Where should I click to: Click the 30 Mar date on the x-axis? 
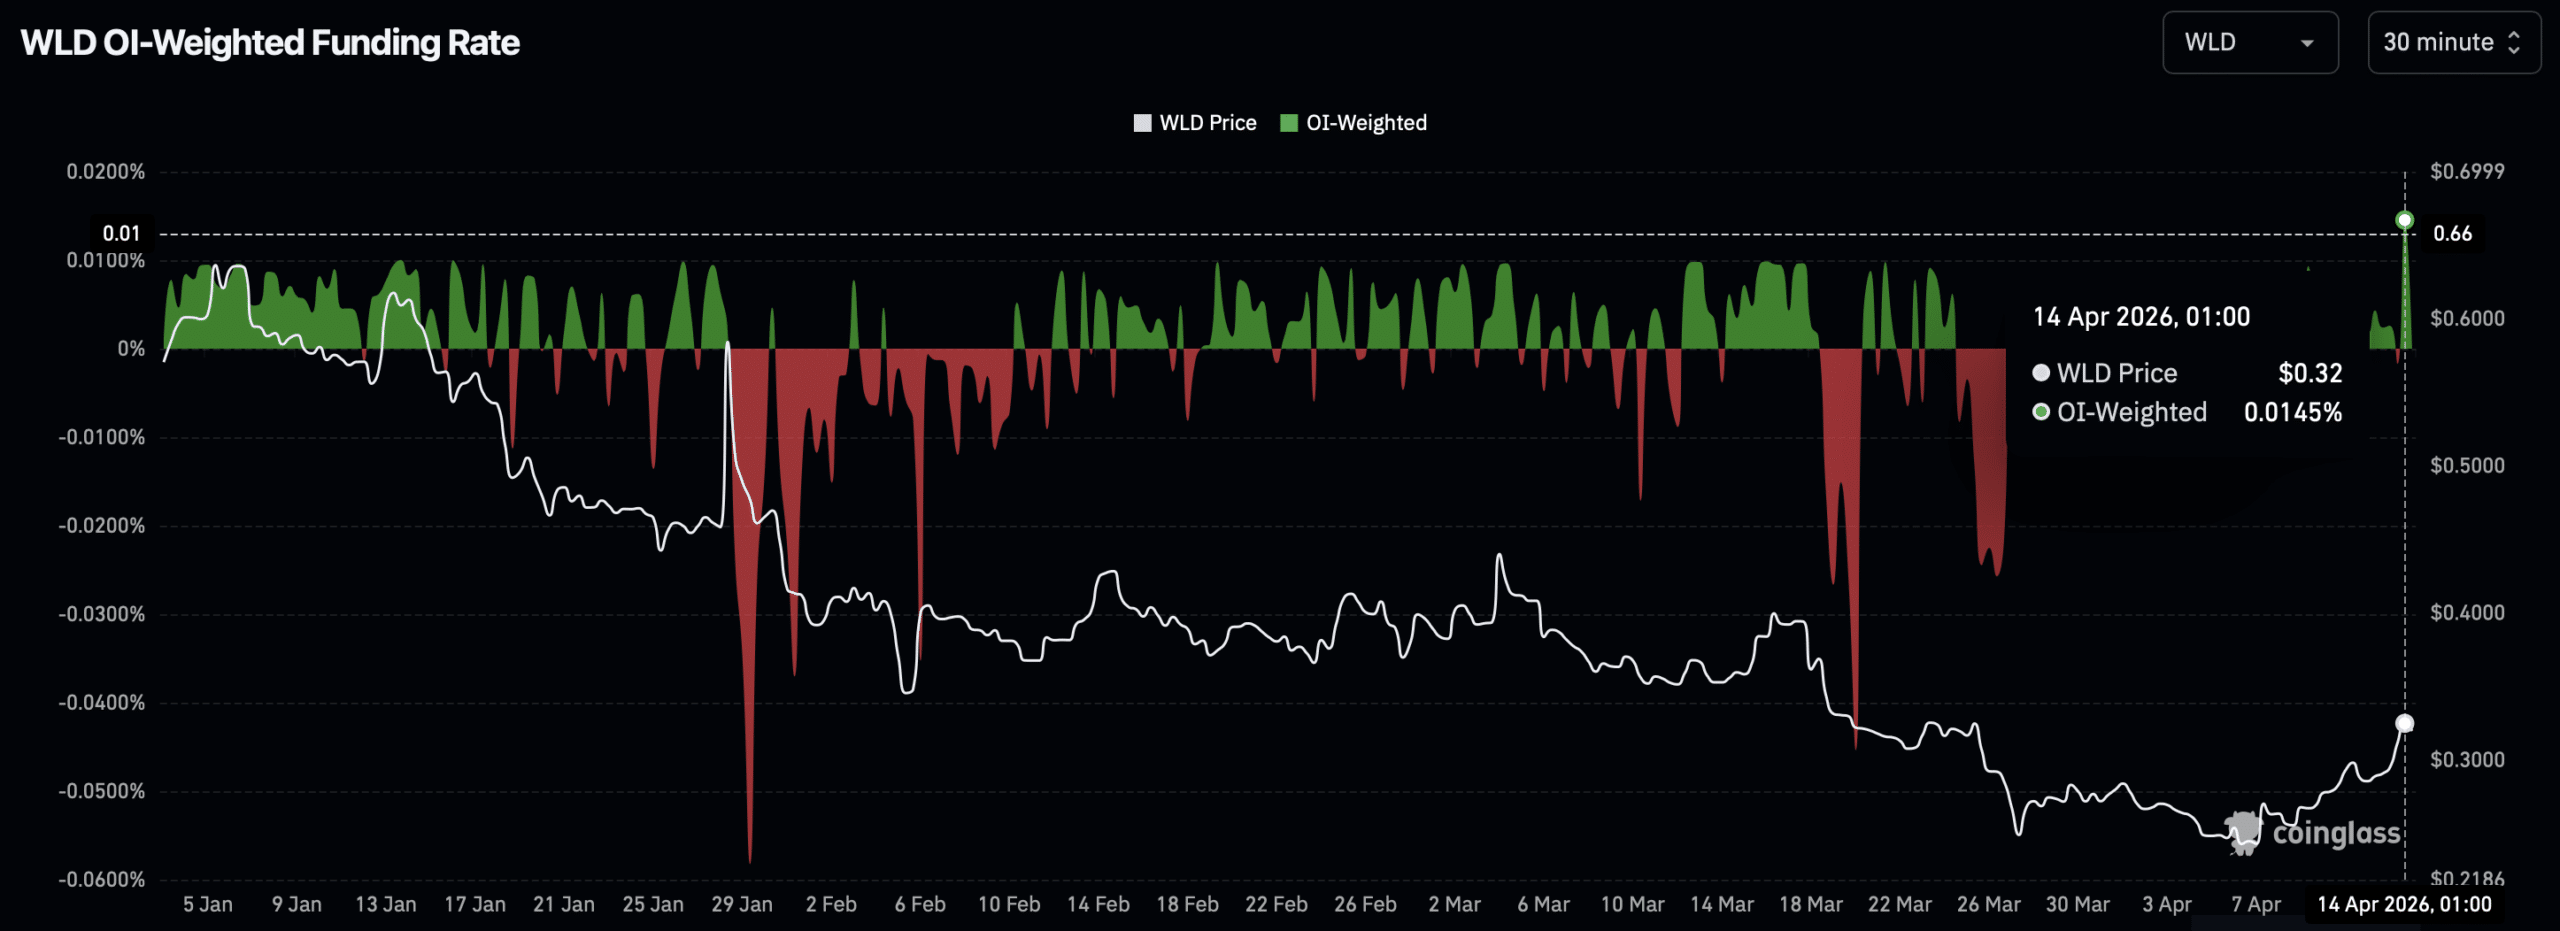(x=2078, y=905)
